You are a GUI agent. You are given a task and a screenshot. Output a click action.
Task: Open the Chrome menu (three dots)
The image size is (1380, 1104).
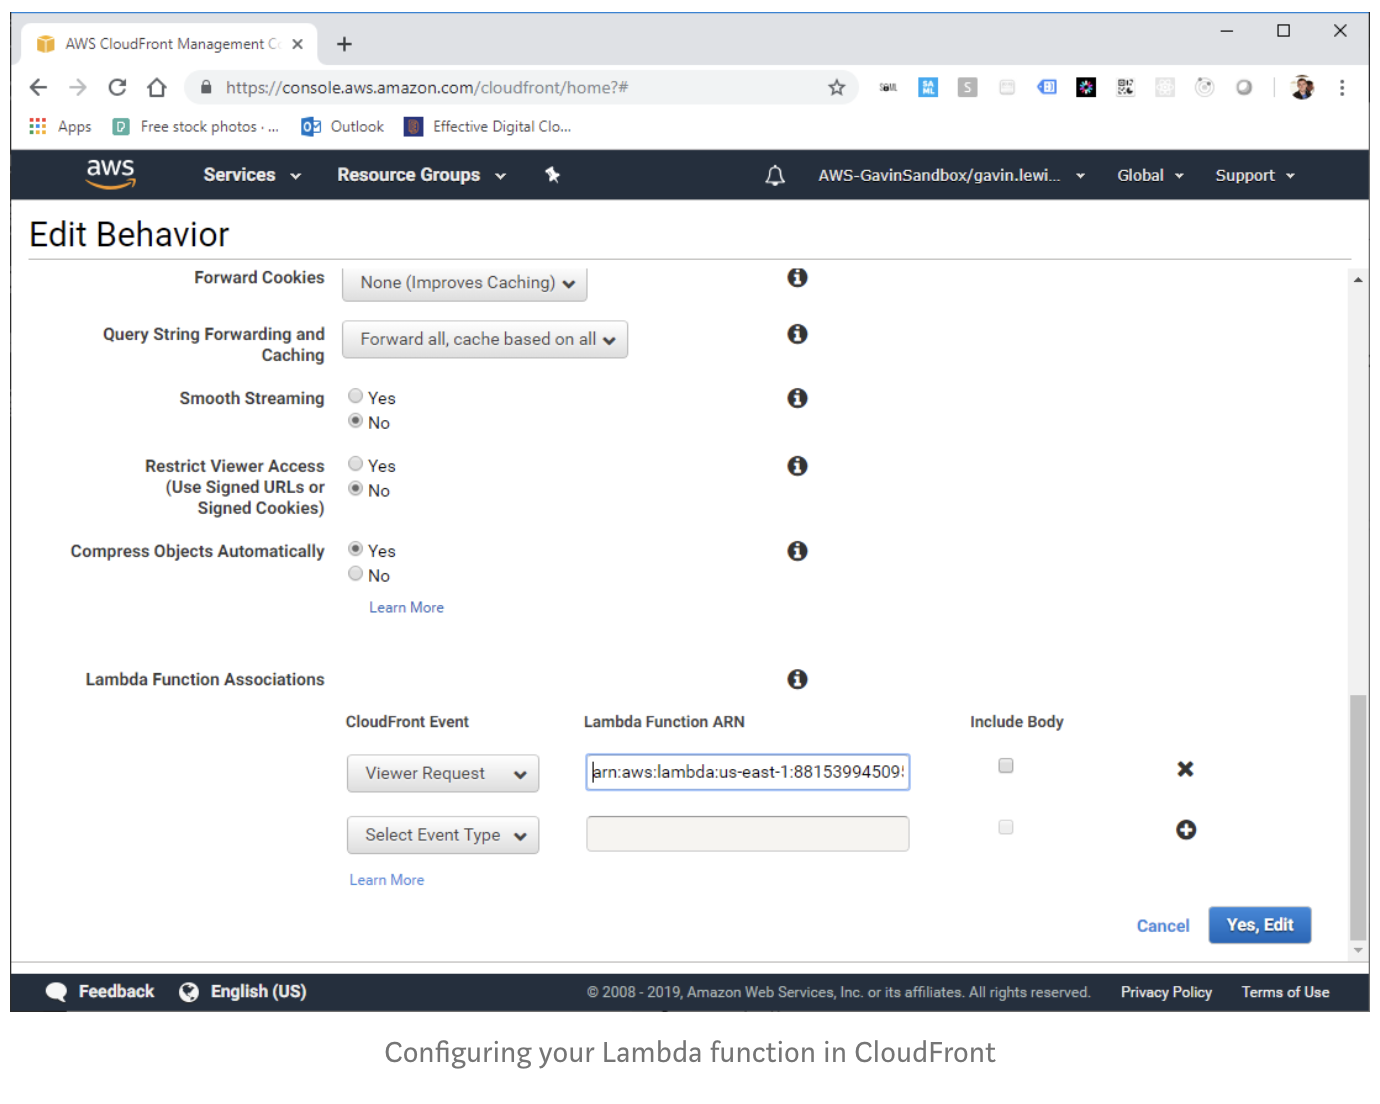1342,87
